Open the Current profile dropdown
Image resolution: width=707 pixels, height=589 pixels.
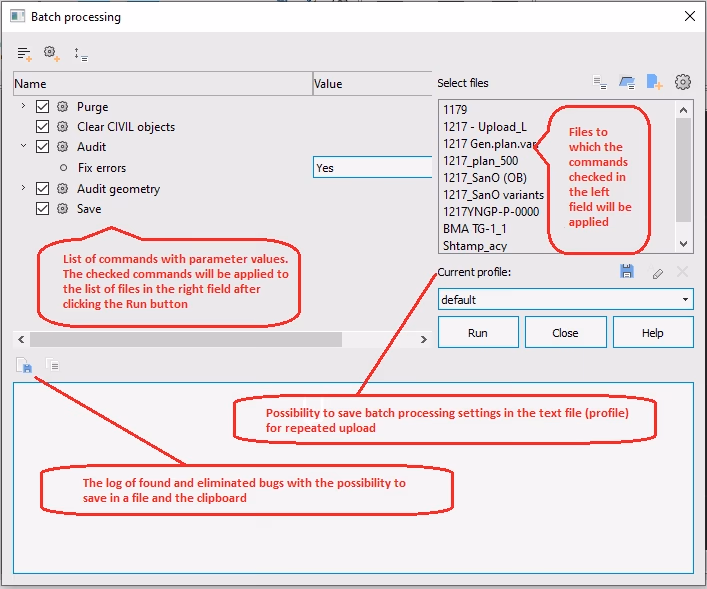coord(565,299)
